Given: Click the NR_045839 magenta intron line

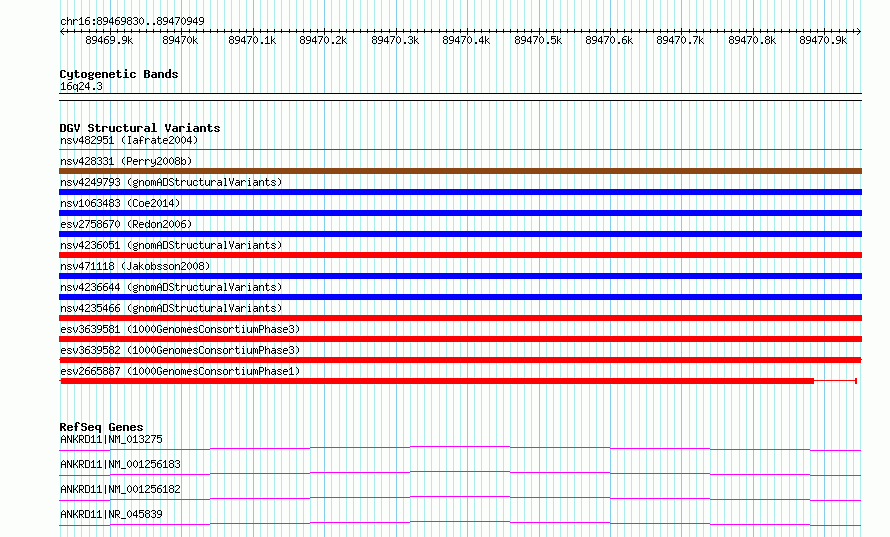Looking at the screenshot, I should click(460, 523).
